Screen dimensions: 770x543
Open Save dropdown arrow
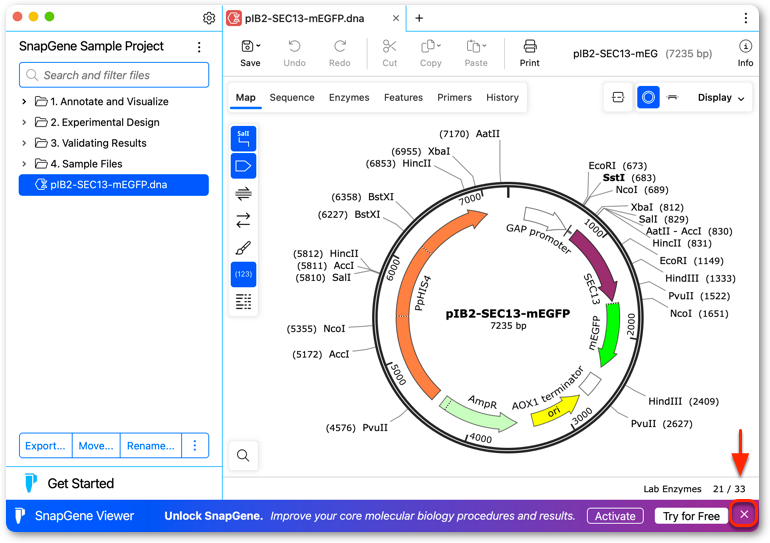pos(258,46)
